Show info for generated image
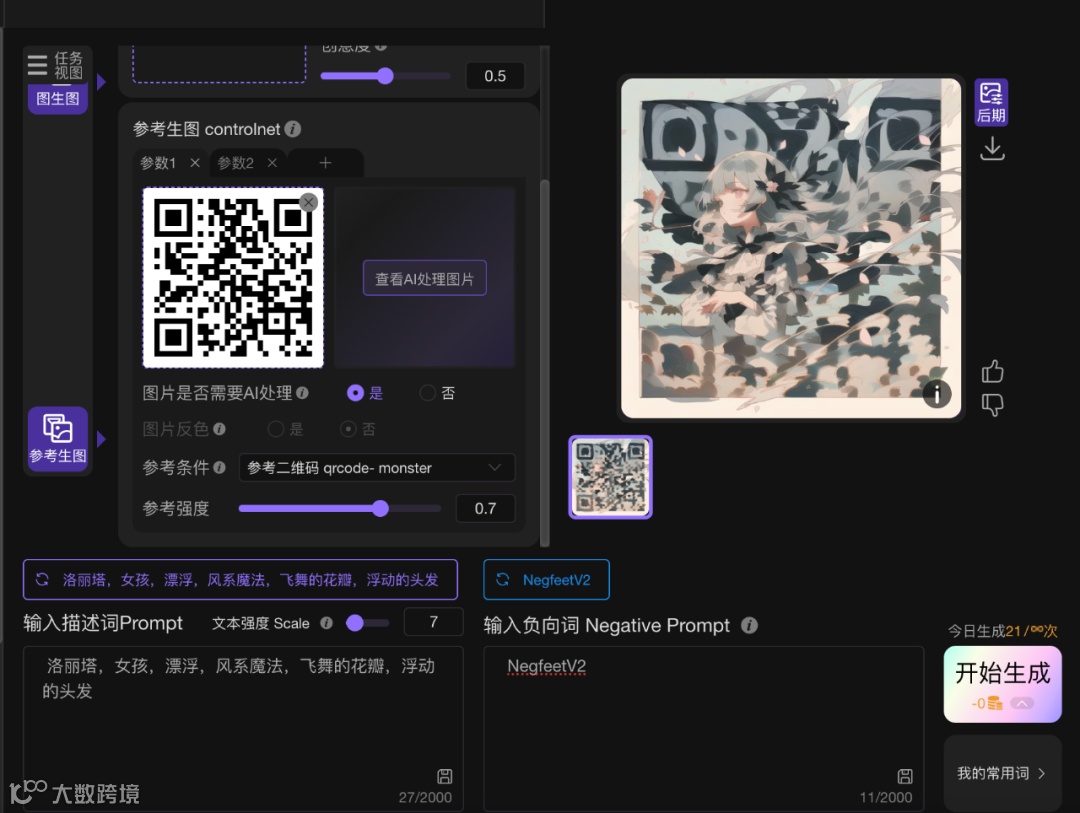1080x813 pixels. (x=937, y=394)
